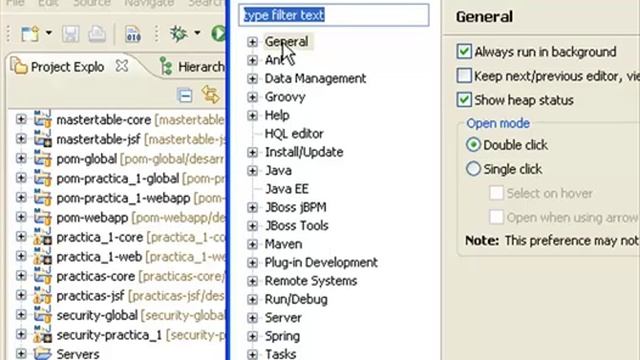The width and height of the screenshot is (640, 360).
Task: Expand the Data Management preferences node
Action: (x=252, y=78)
